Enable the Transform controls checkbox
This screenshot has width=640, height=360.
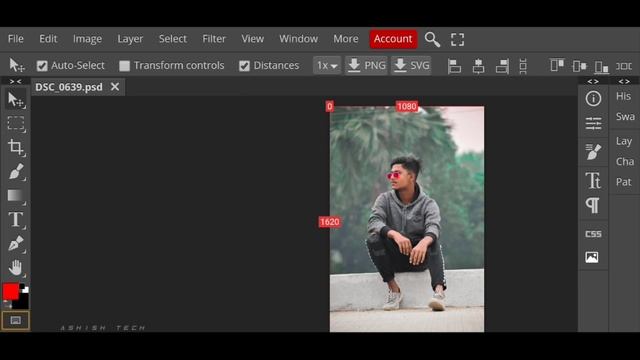(124, 66)
